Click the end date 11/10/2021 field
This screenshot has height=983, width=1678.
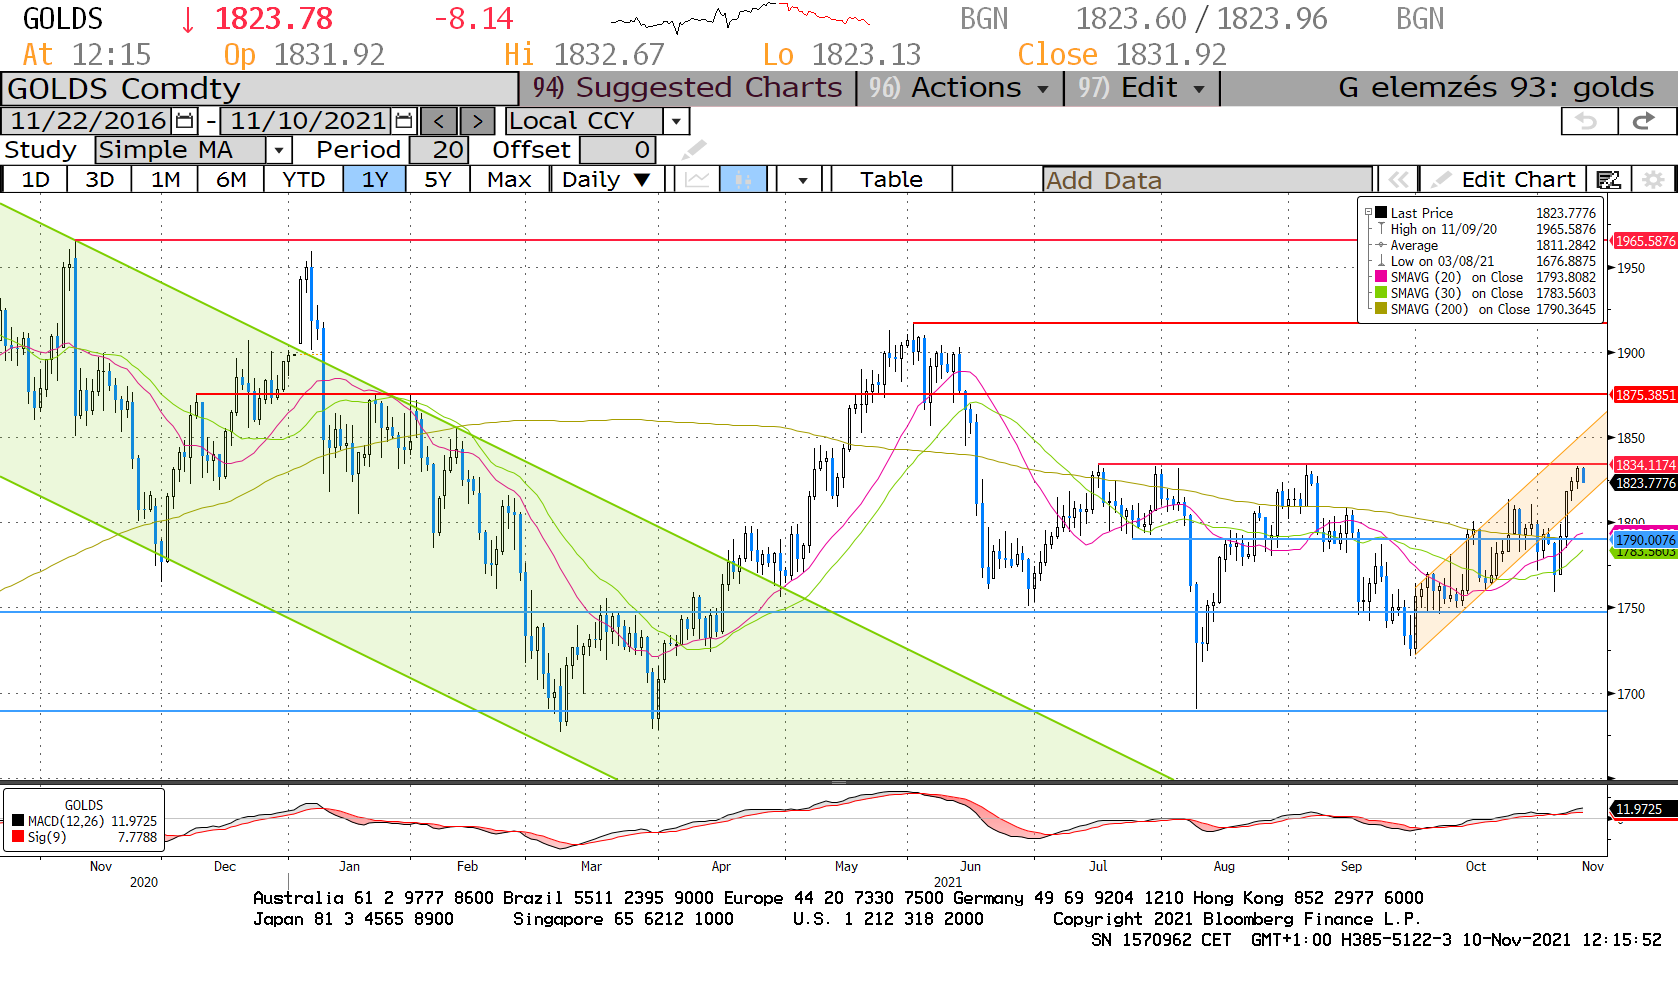pyautogui.click(x=308, y=121)
